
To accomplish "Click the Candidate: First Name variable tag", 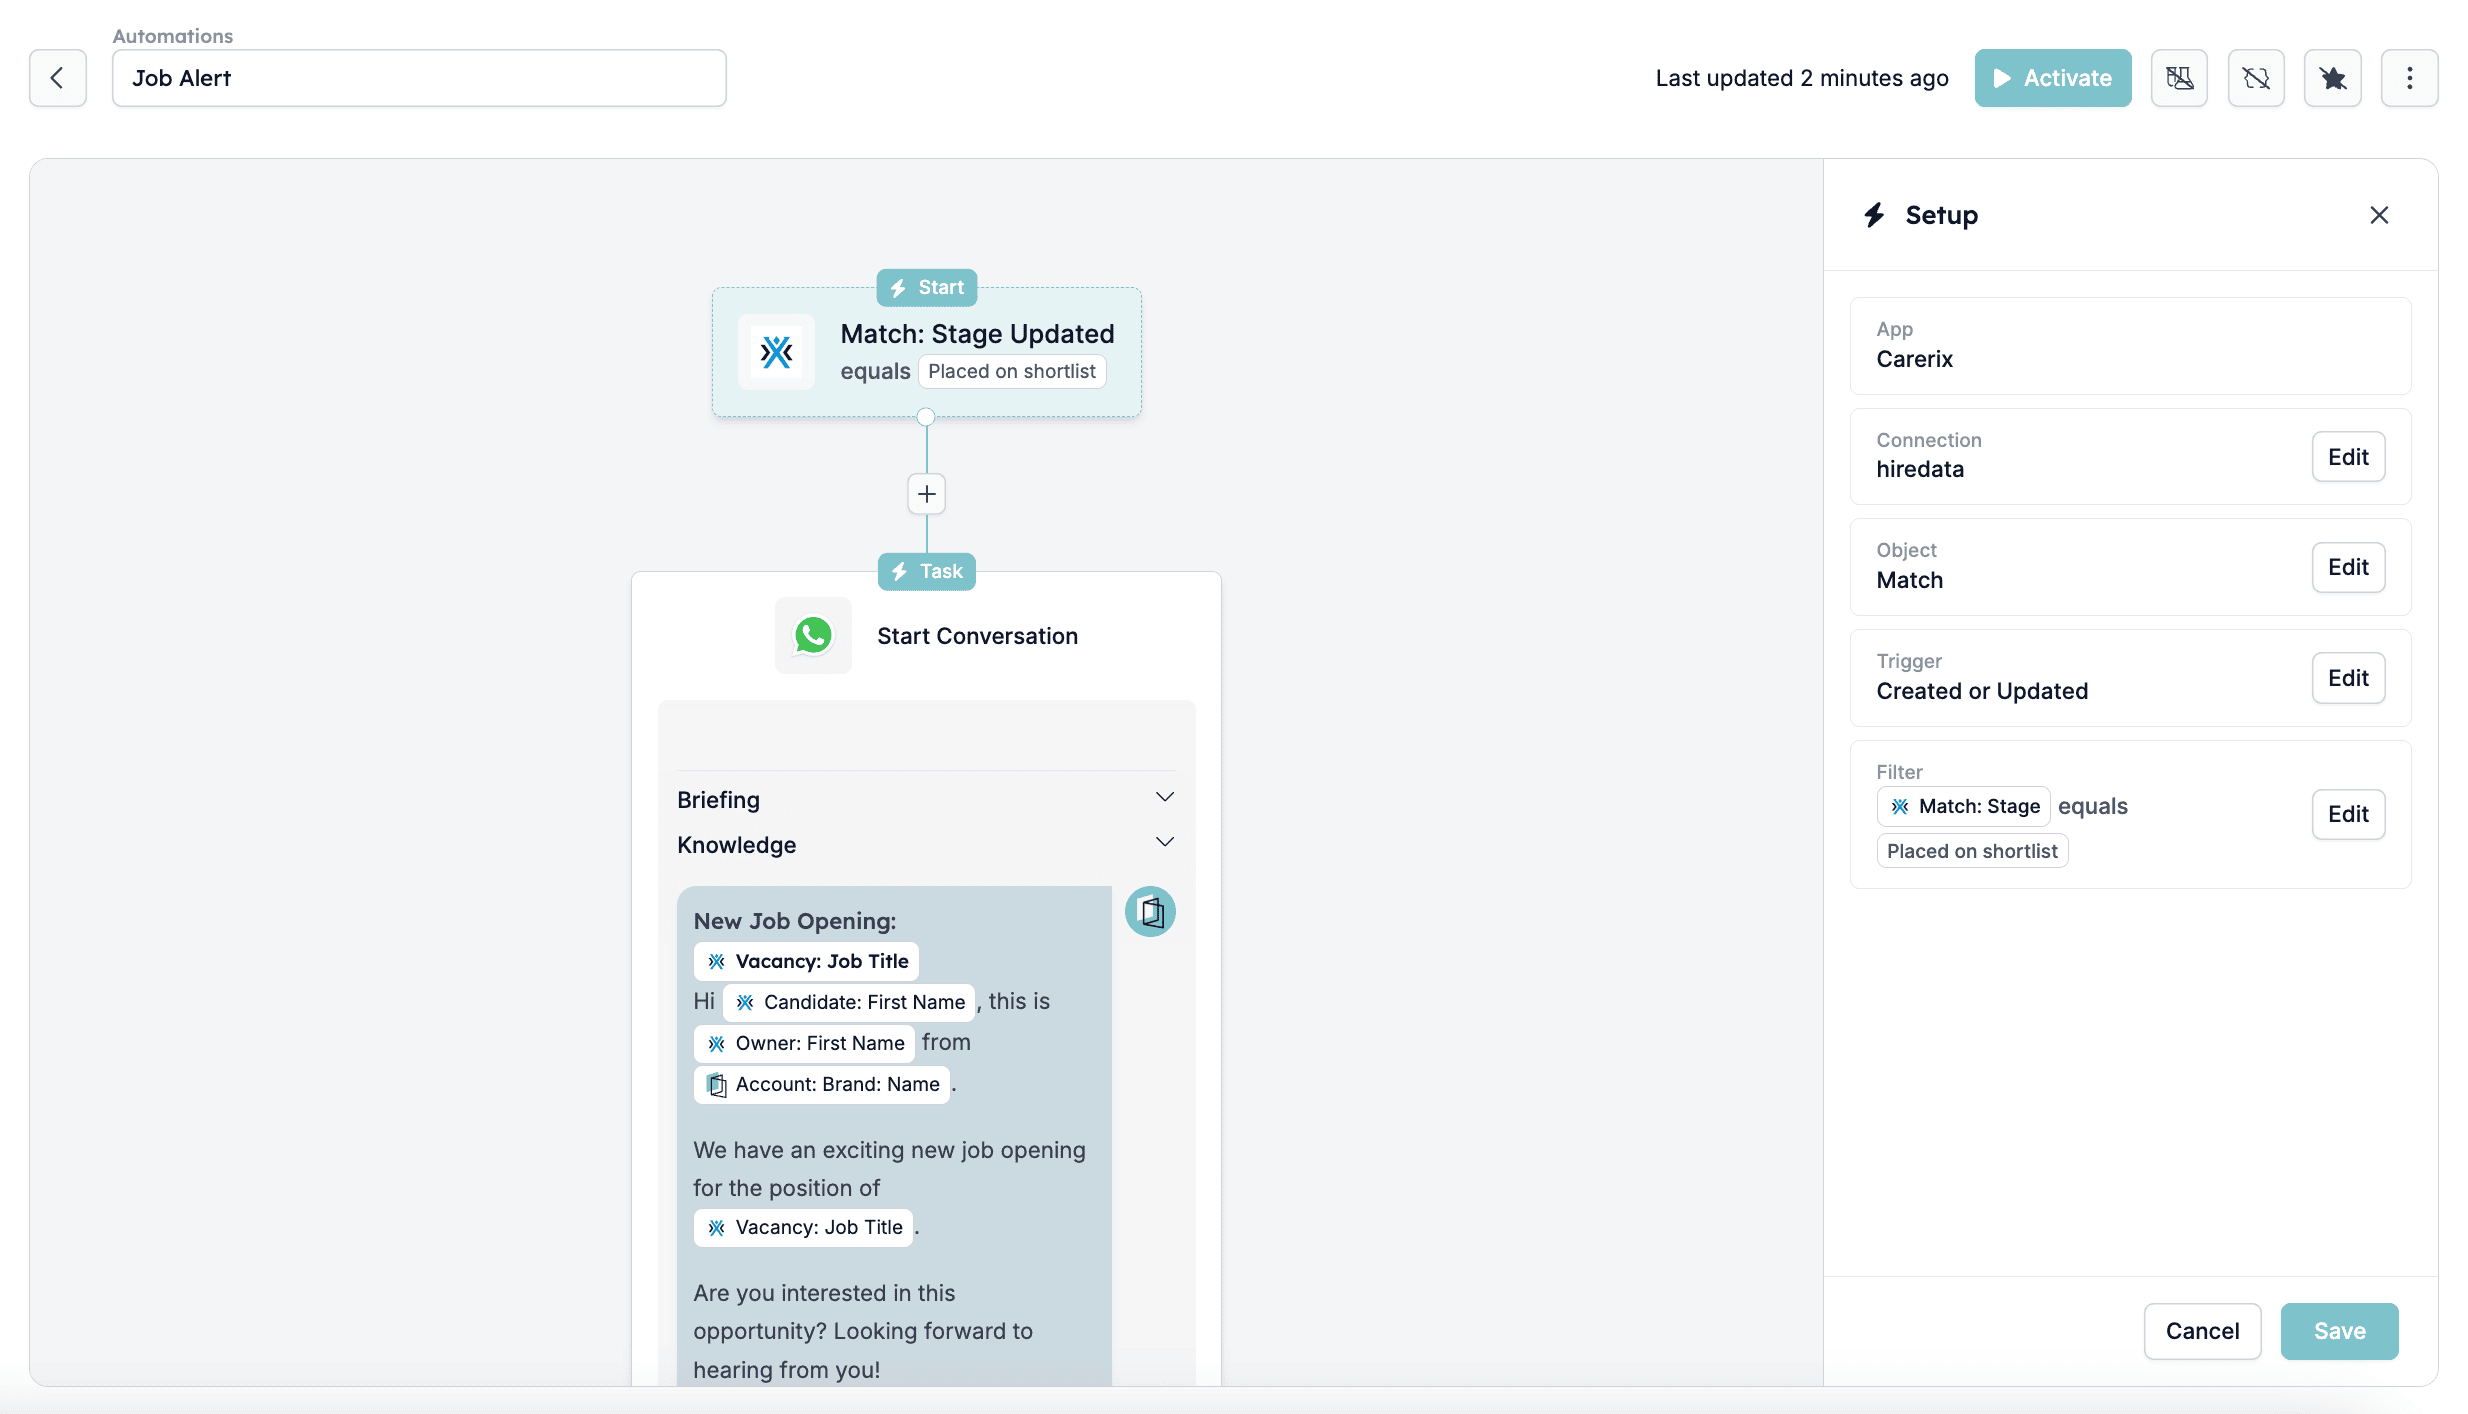I will pos(848,1003).
